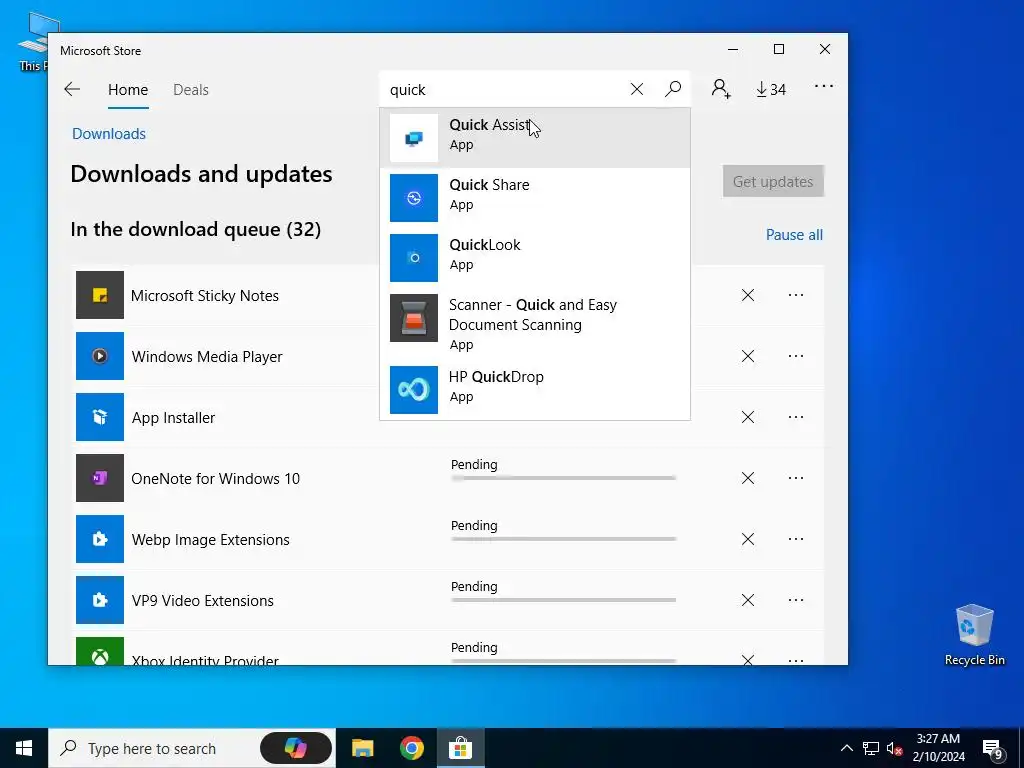
Task: Click VP9 Video Extensions progress bar
Action: tap(563, 600)
